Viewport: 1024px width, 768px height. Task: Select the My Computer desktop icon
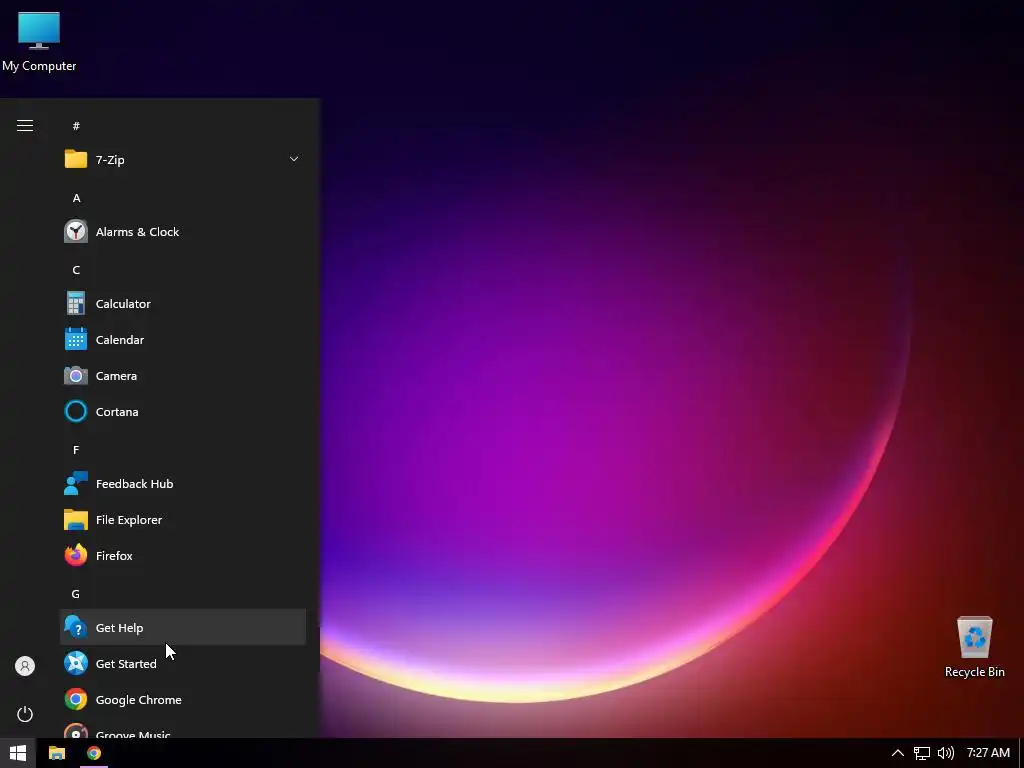pyautogui.click(x=39, y=42)
